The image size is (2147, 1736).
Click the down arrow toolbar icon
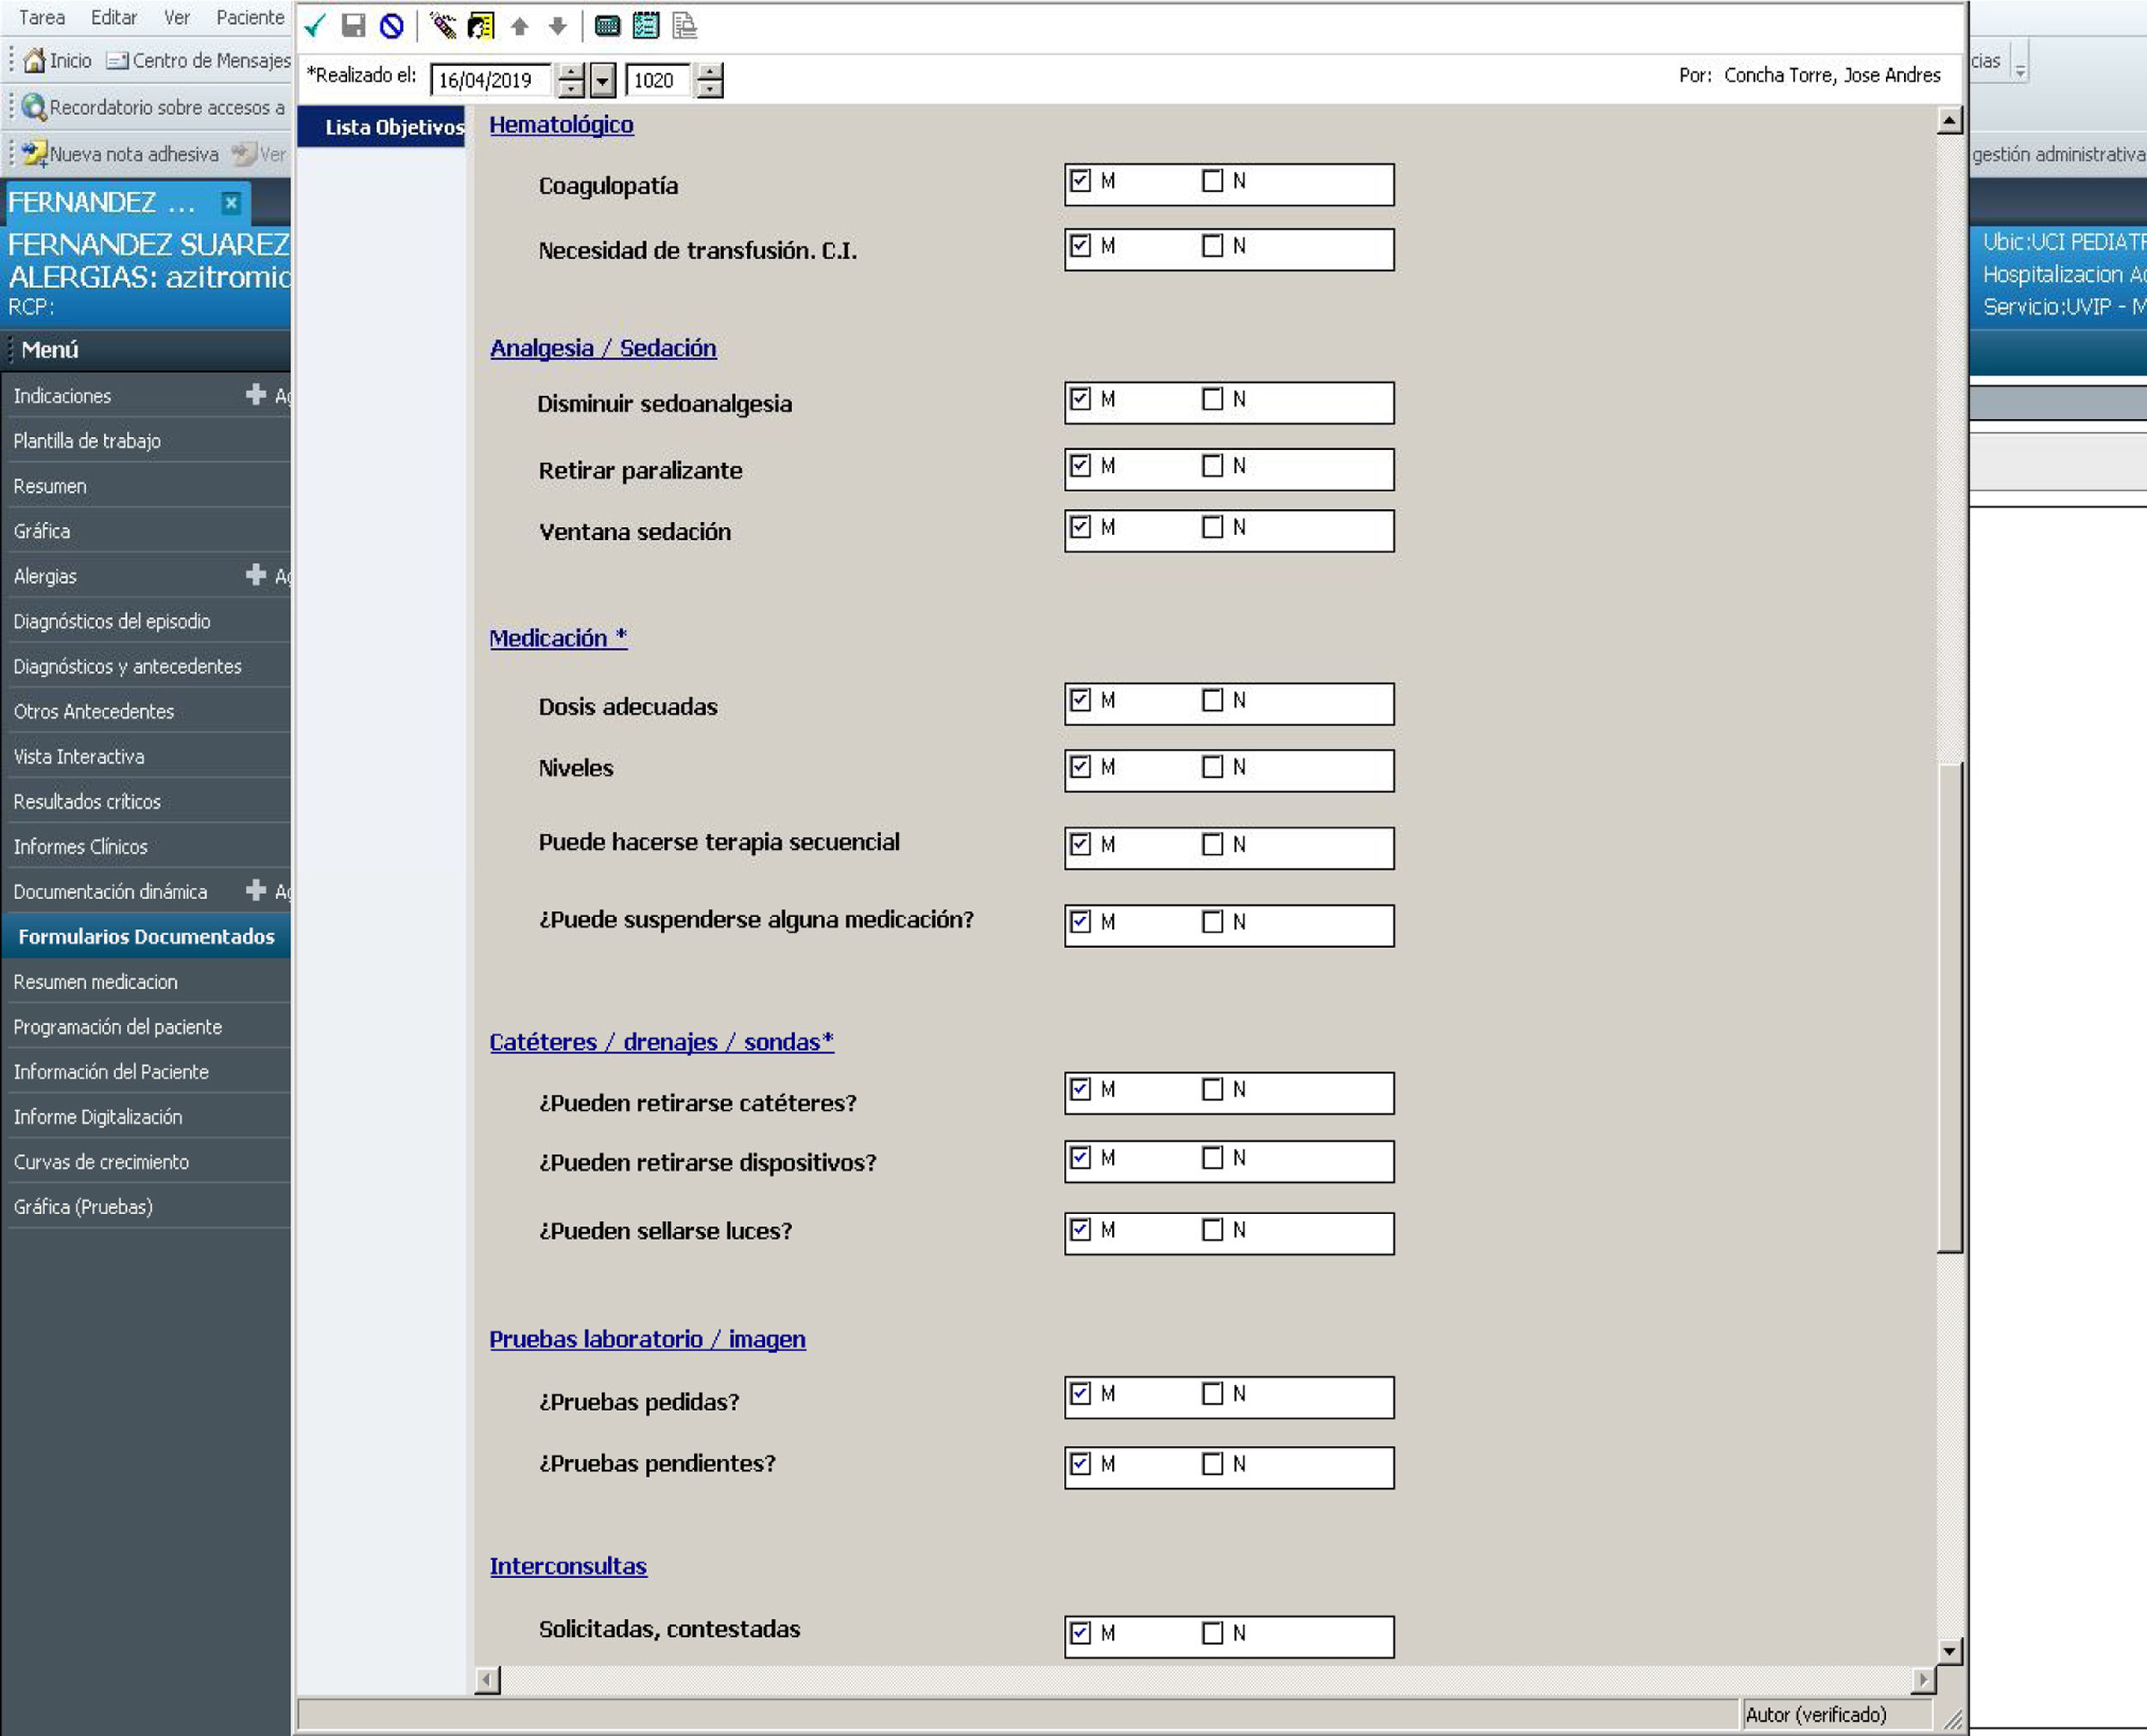[x=558, y=26]
